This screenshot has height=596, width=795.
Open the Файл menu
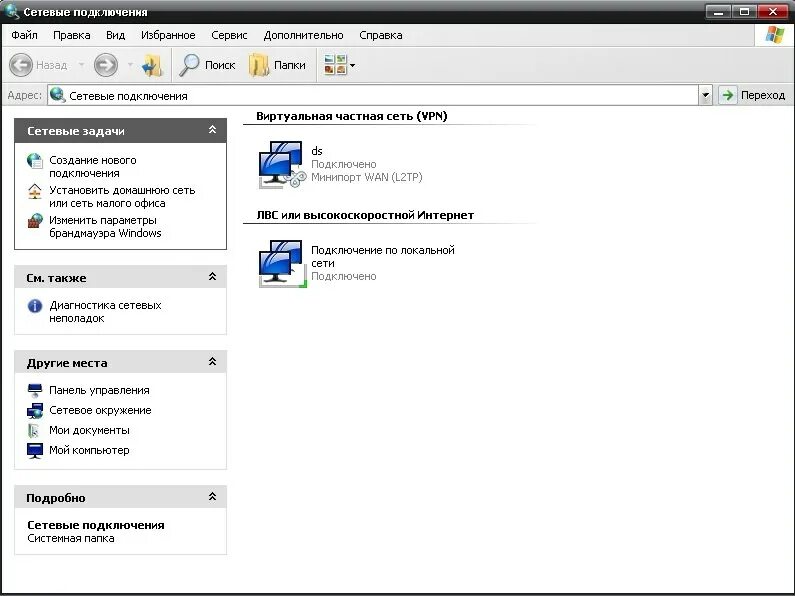pyautogui.click(x=24, y=35)
